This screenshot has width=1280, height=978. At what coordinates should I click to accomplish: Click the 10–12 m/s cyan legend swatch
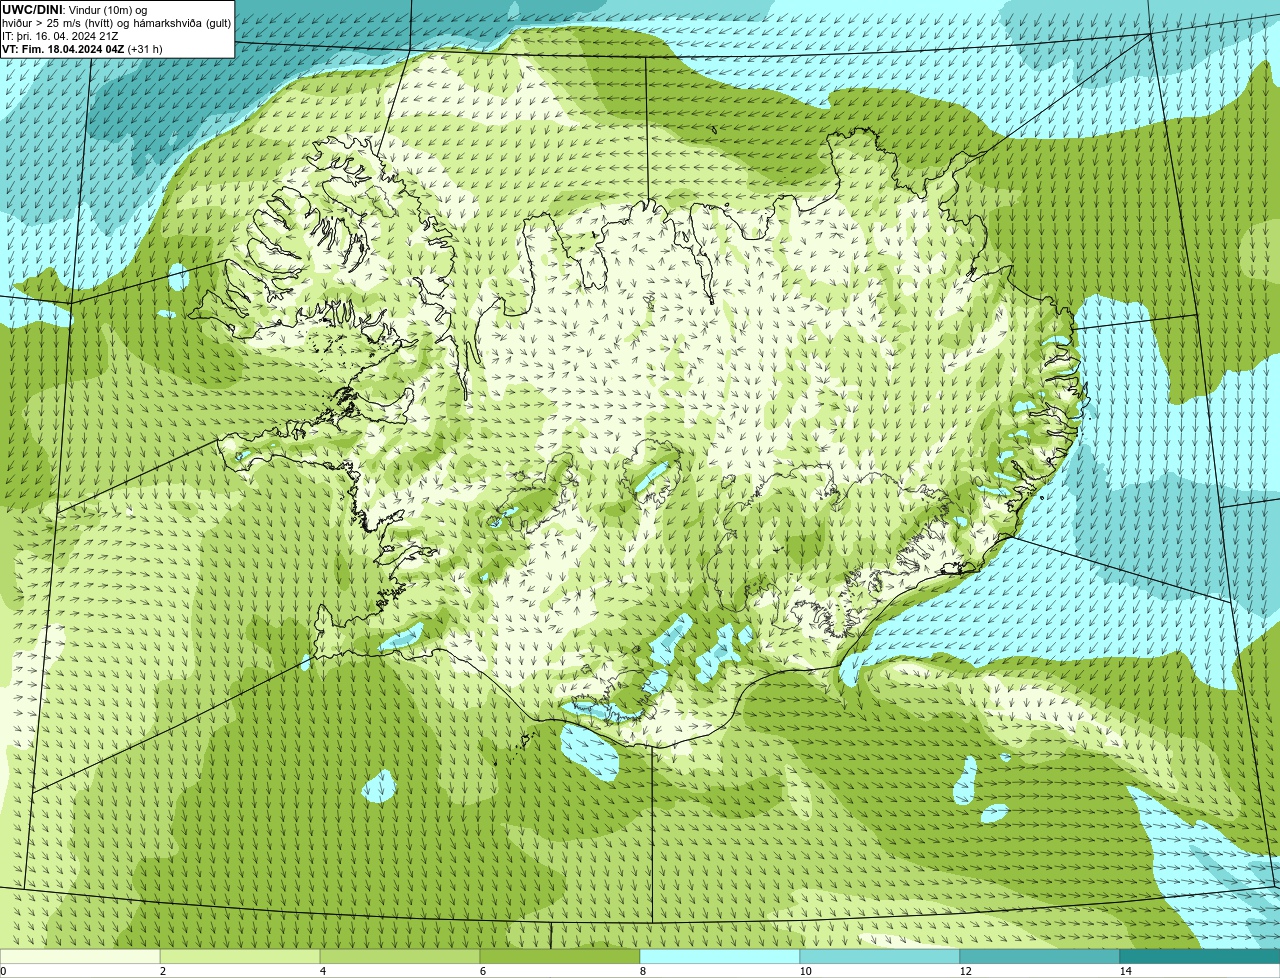point(880,956)
